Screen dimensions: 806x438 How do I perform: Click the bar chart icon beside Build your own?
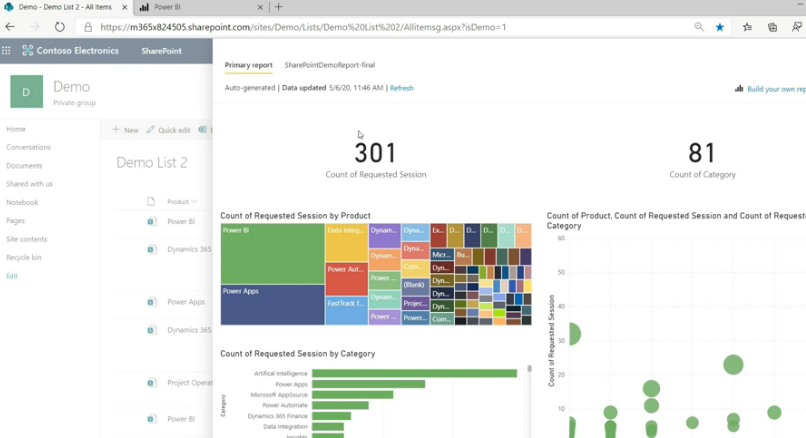pos(739,88)
